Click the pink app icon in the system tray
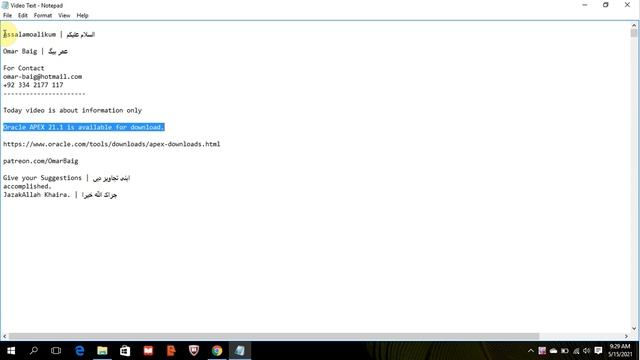The width and height of the screenshot is (640, 360). click(542, 351)
